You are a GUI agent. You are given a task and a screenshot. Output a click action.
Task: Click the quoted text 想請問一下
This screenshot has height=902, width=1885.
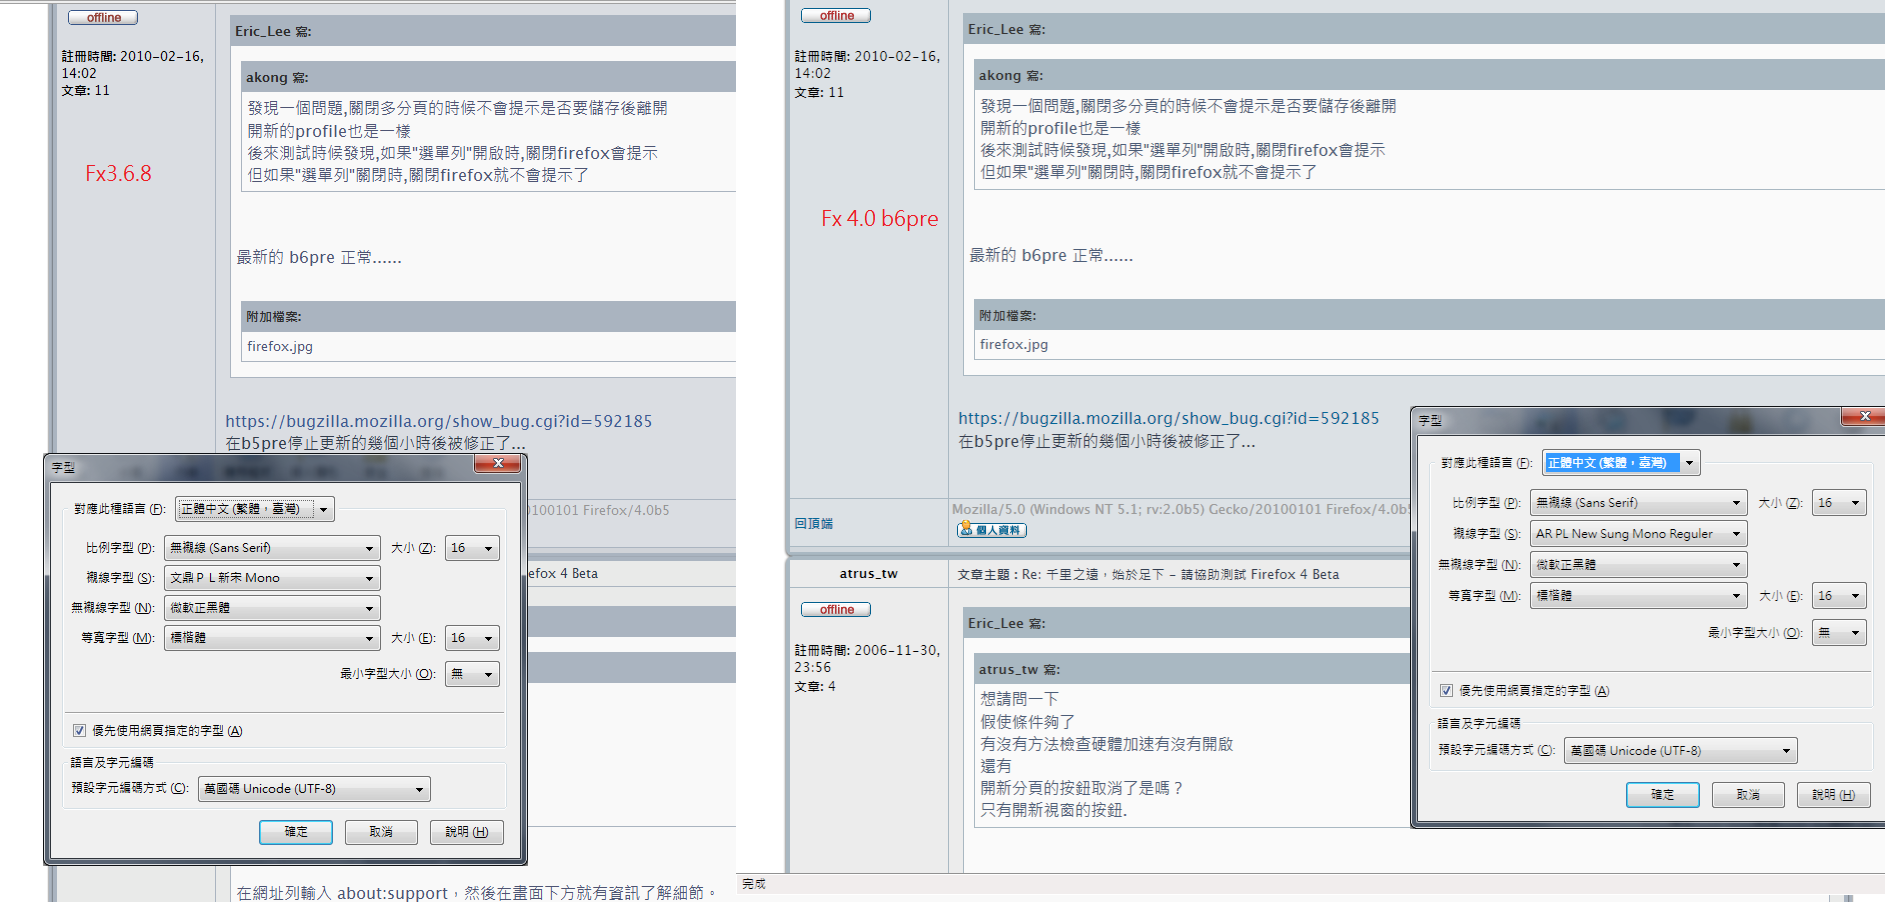tap(1019, 699)
